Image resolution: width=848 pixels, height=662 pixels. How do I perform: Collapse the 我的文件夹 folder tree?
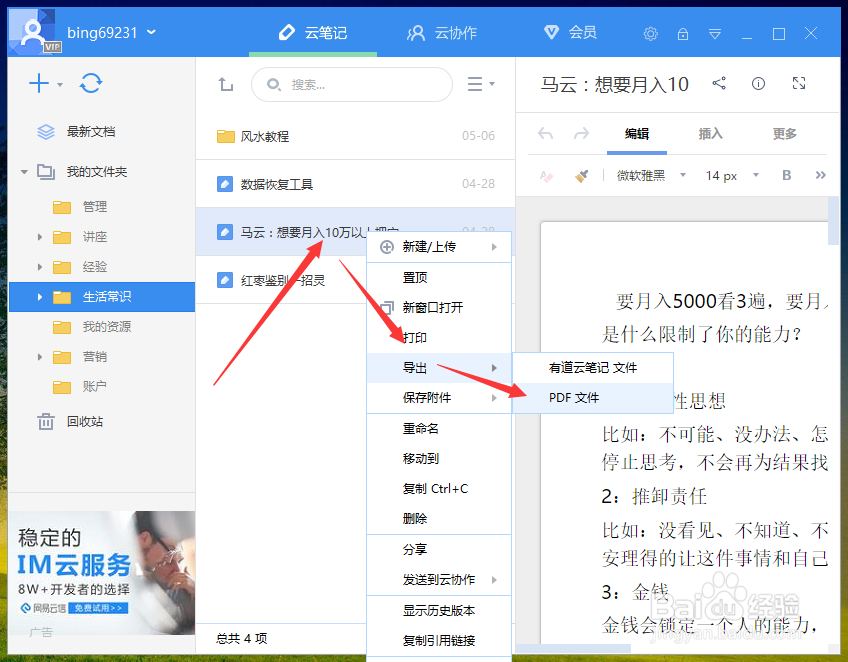point(22,171)
